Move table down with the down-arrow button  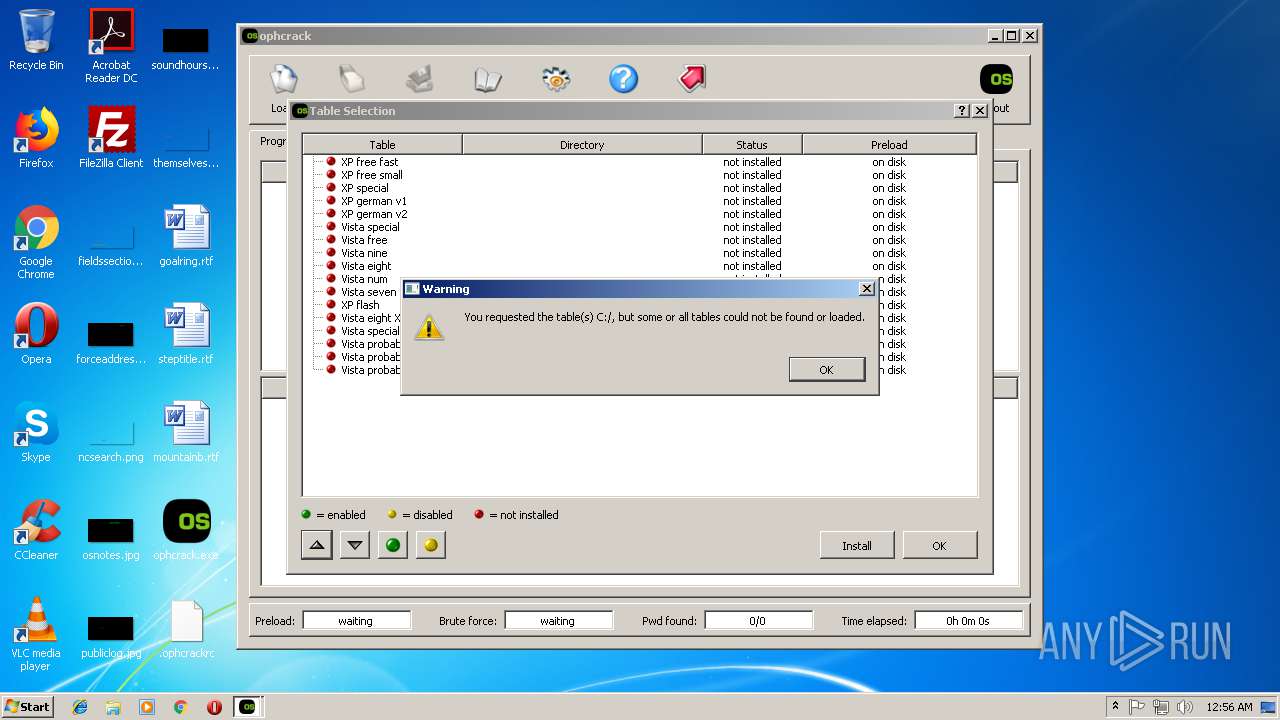coord(355,545)
